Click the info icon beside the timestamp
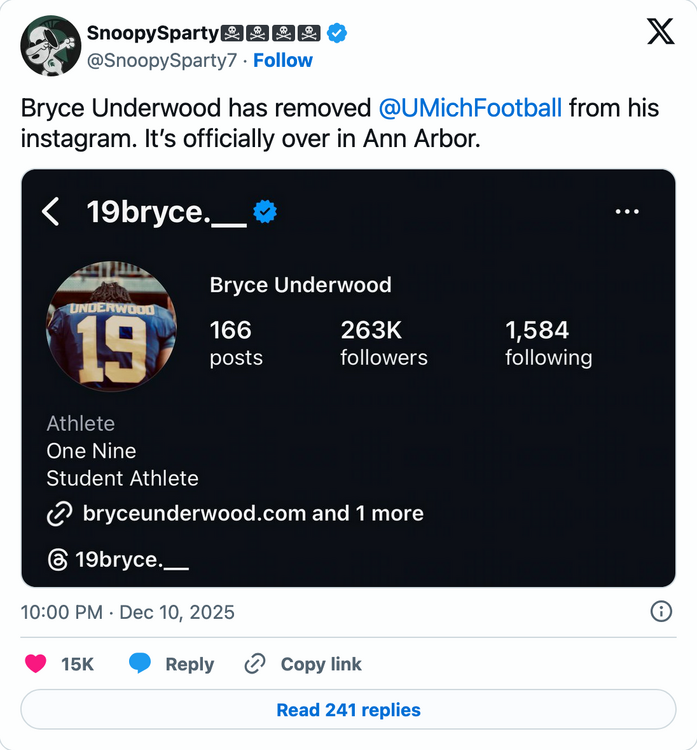Viewport: 697px width, 750px height. (x=661, y=611)
